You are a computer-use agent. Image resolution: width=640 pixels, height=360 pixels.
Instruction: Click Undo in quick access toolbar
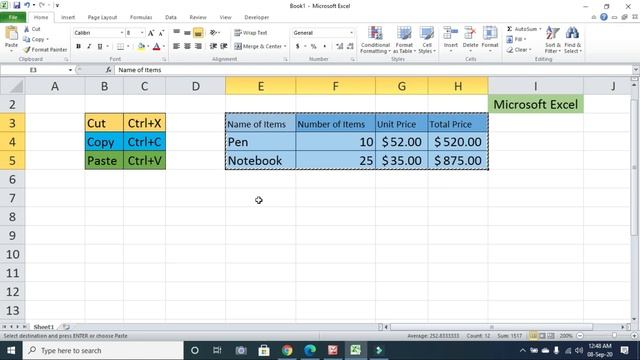click(x=27, y=5)
